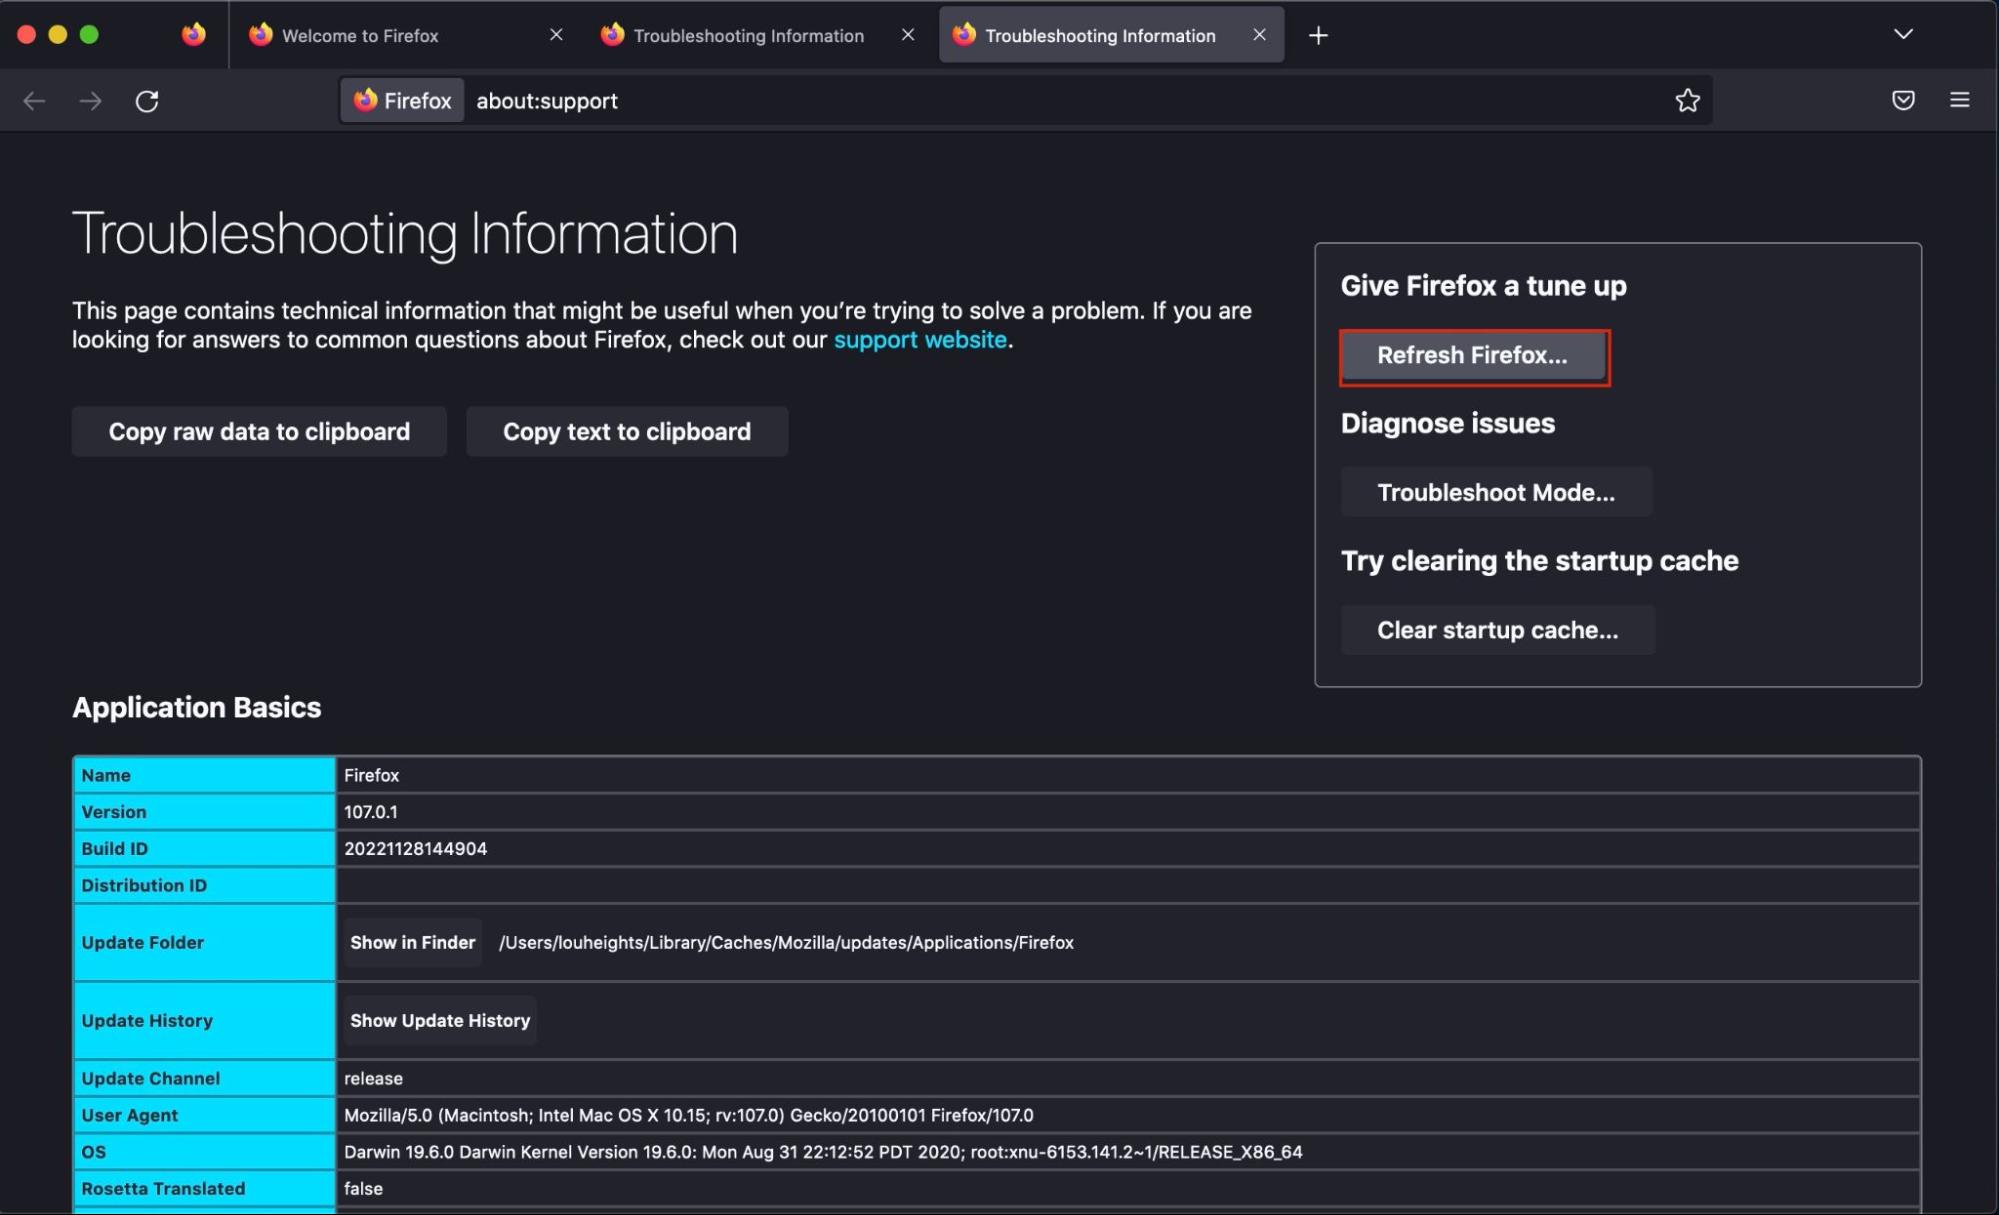Launch Troubleshoot Mode

1496,492
